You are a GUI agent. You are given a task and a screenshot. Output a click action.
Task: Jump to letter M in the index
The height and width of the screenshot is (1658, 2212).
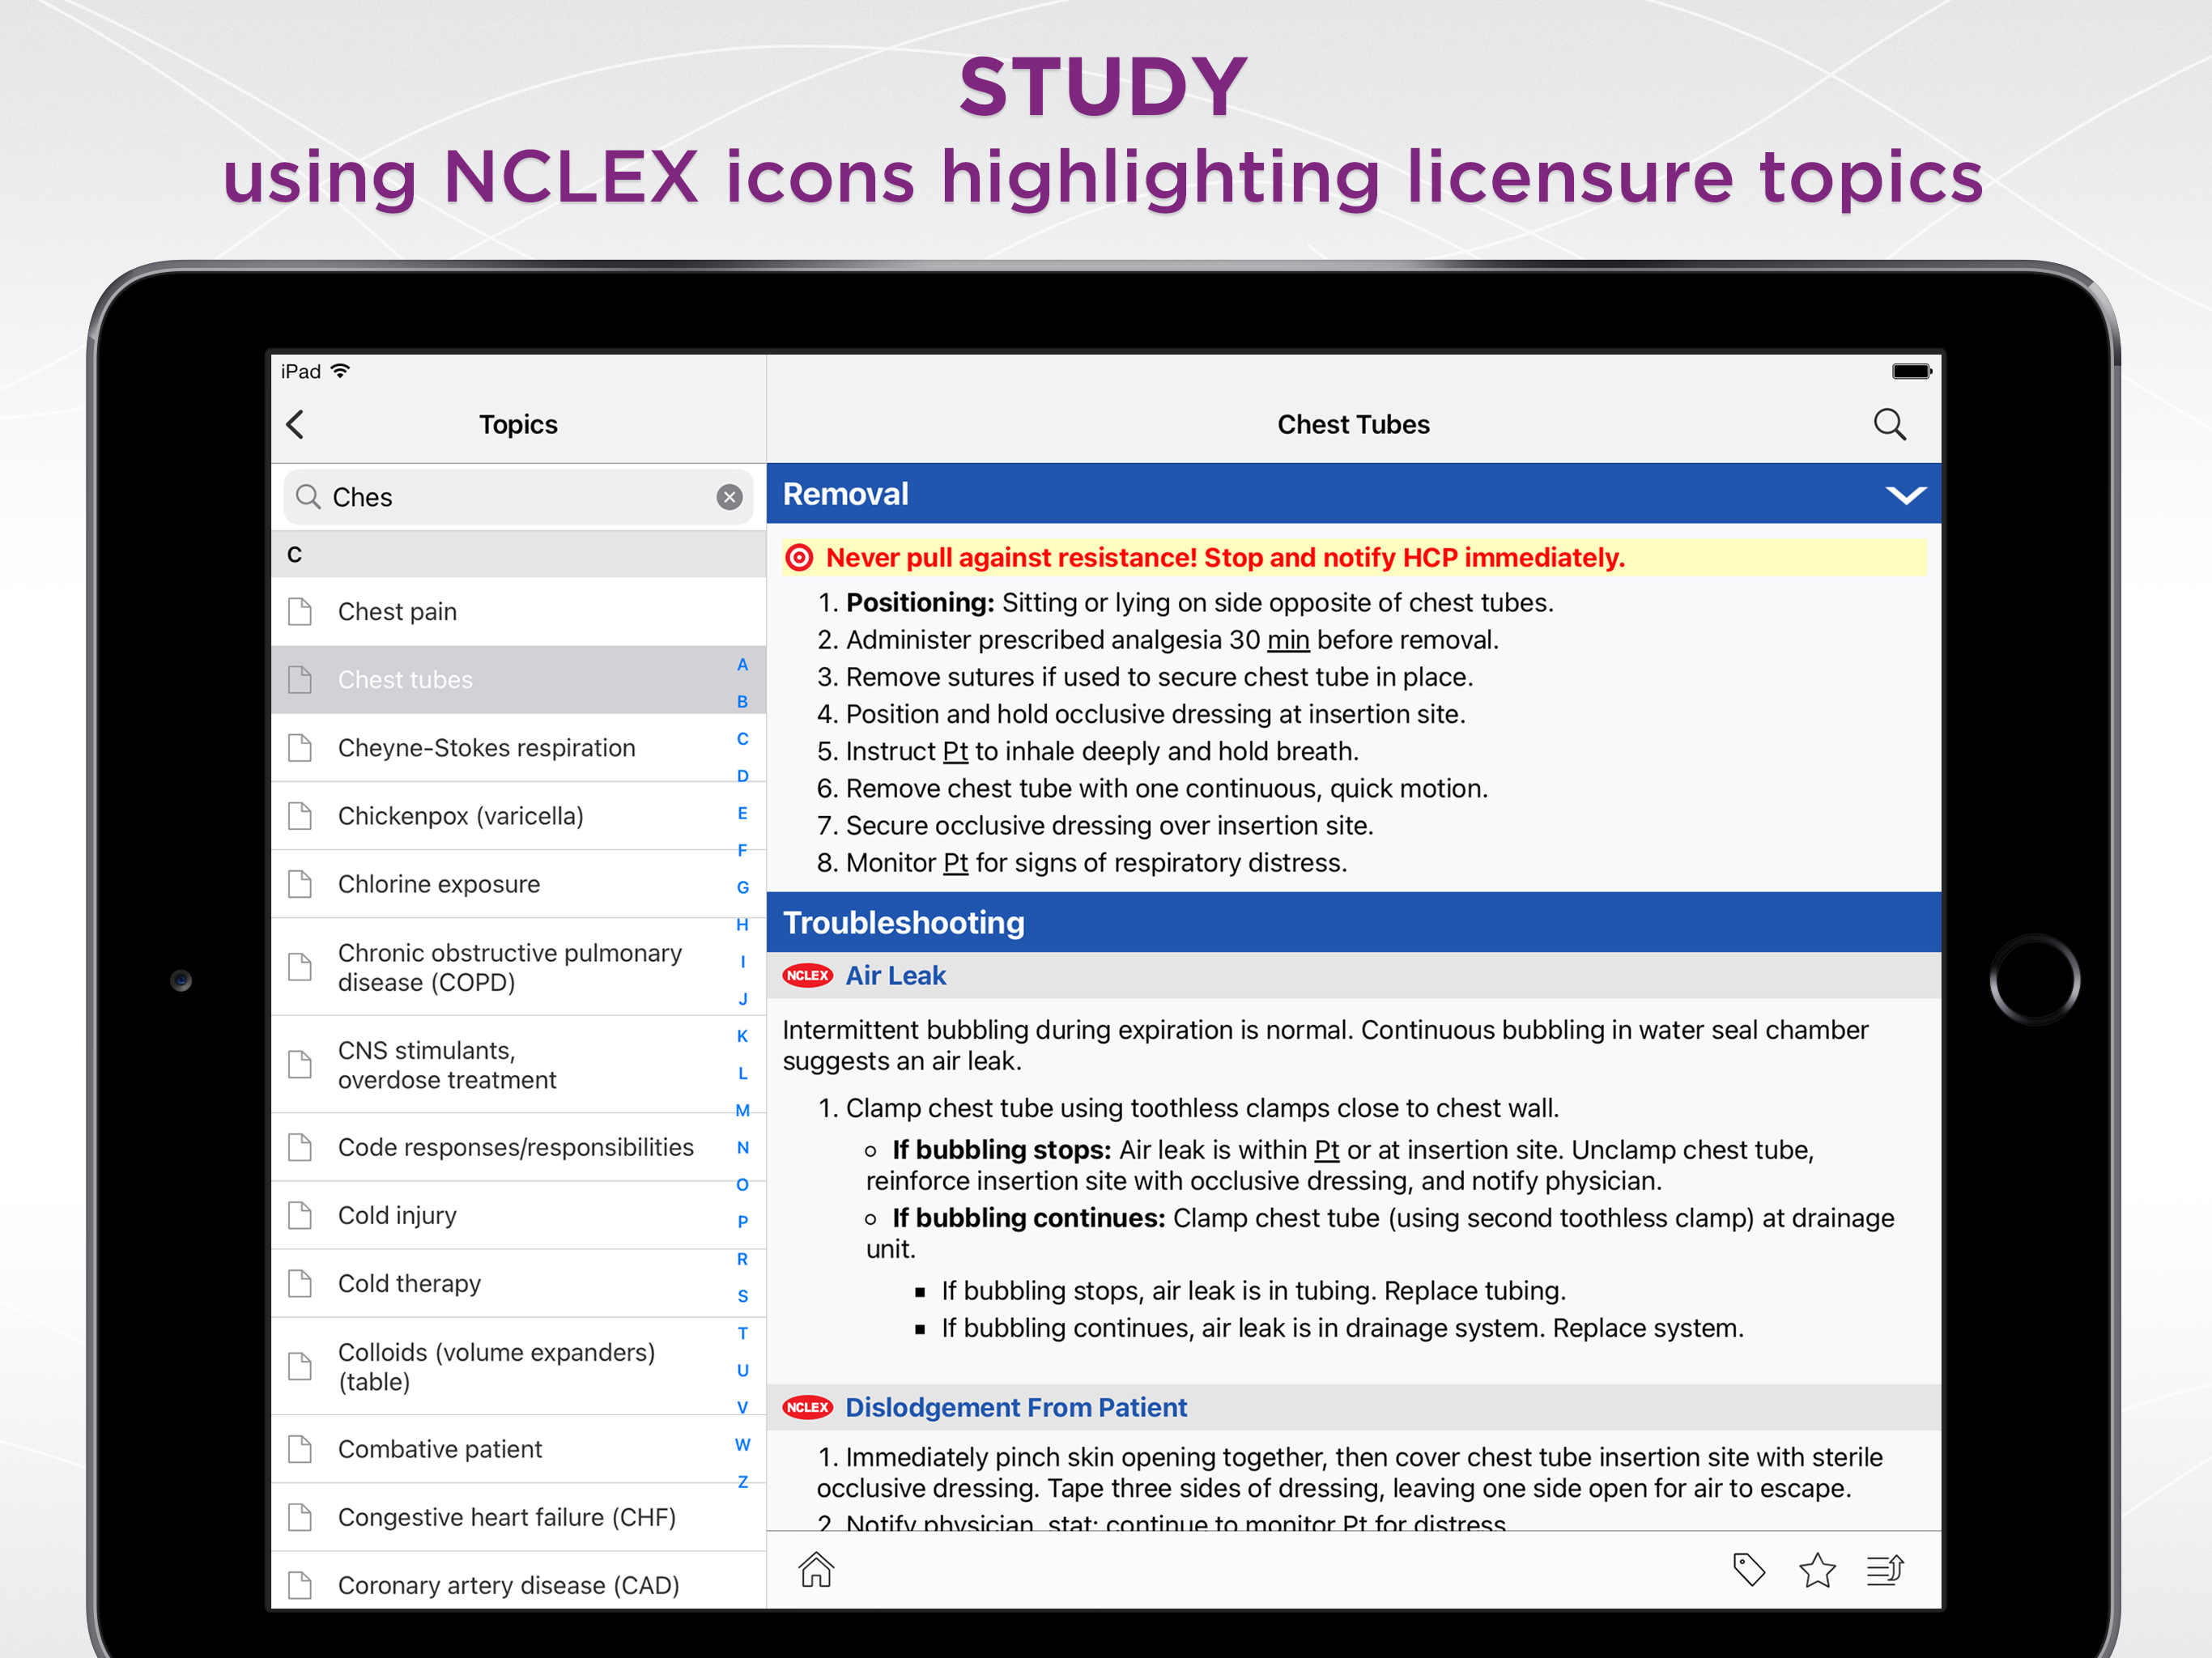[742, 1110]
